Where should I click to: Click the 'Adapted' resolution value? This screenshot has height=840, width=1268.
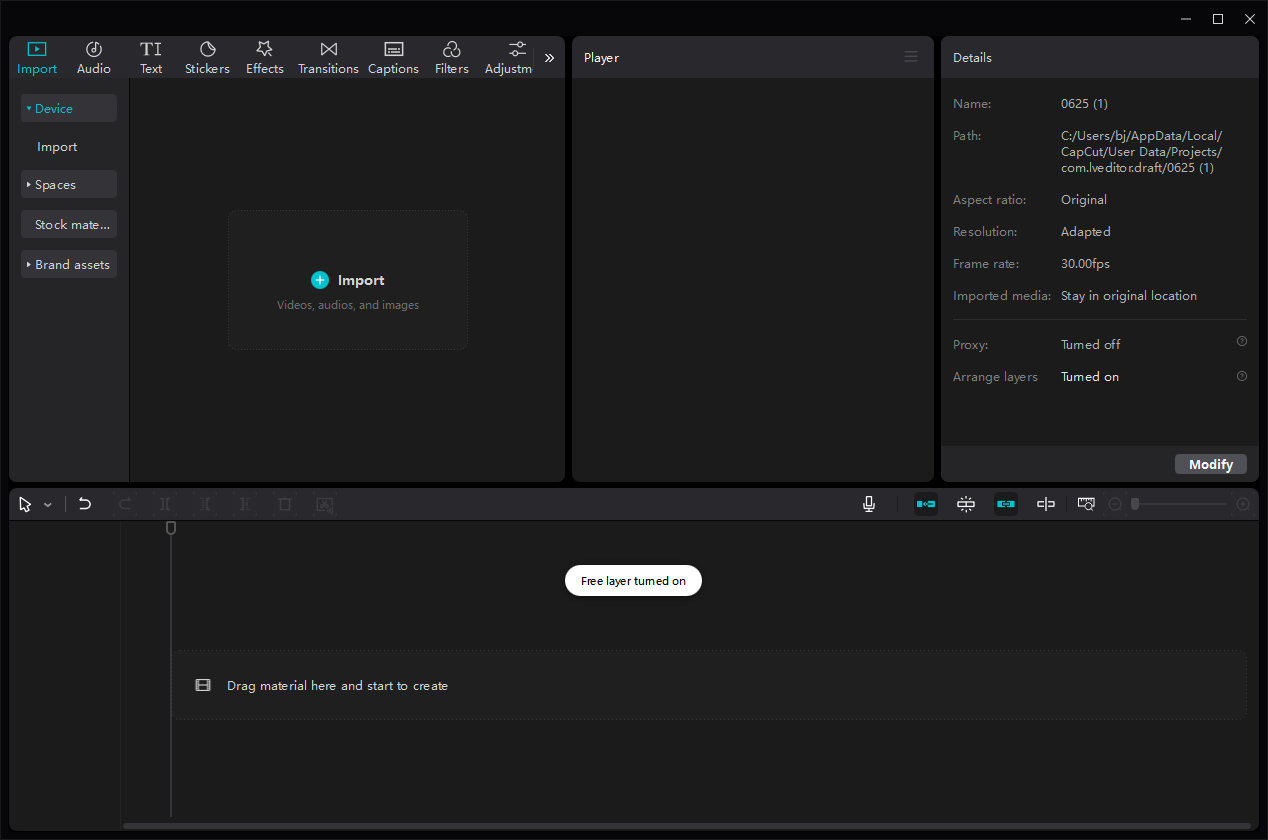[x=1086, y=232]
